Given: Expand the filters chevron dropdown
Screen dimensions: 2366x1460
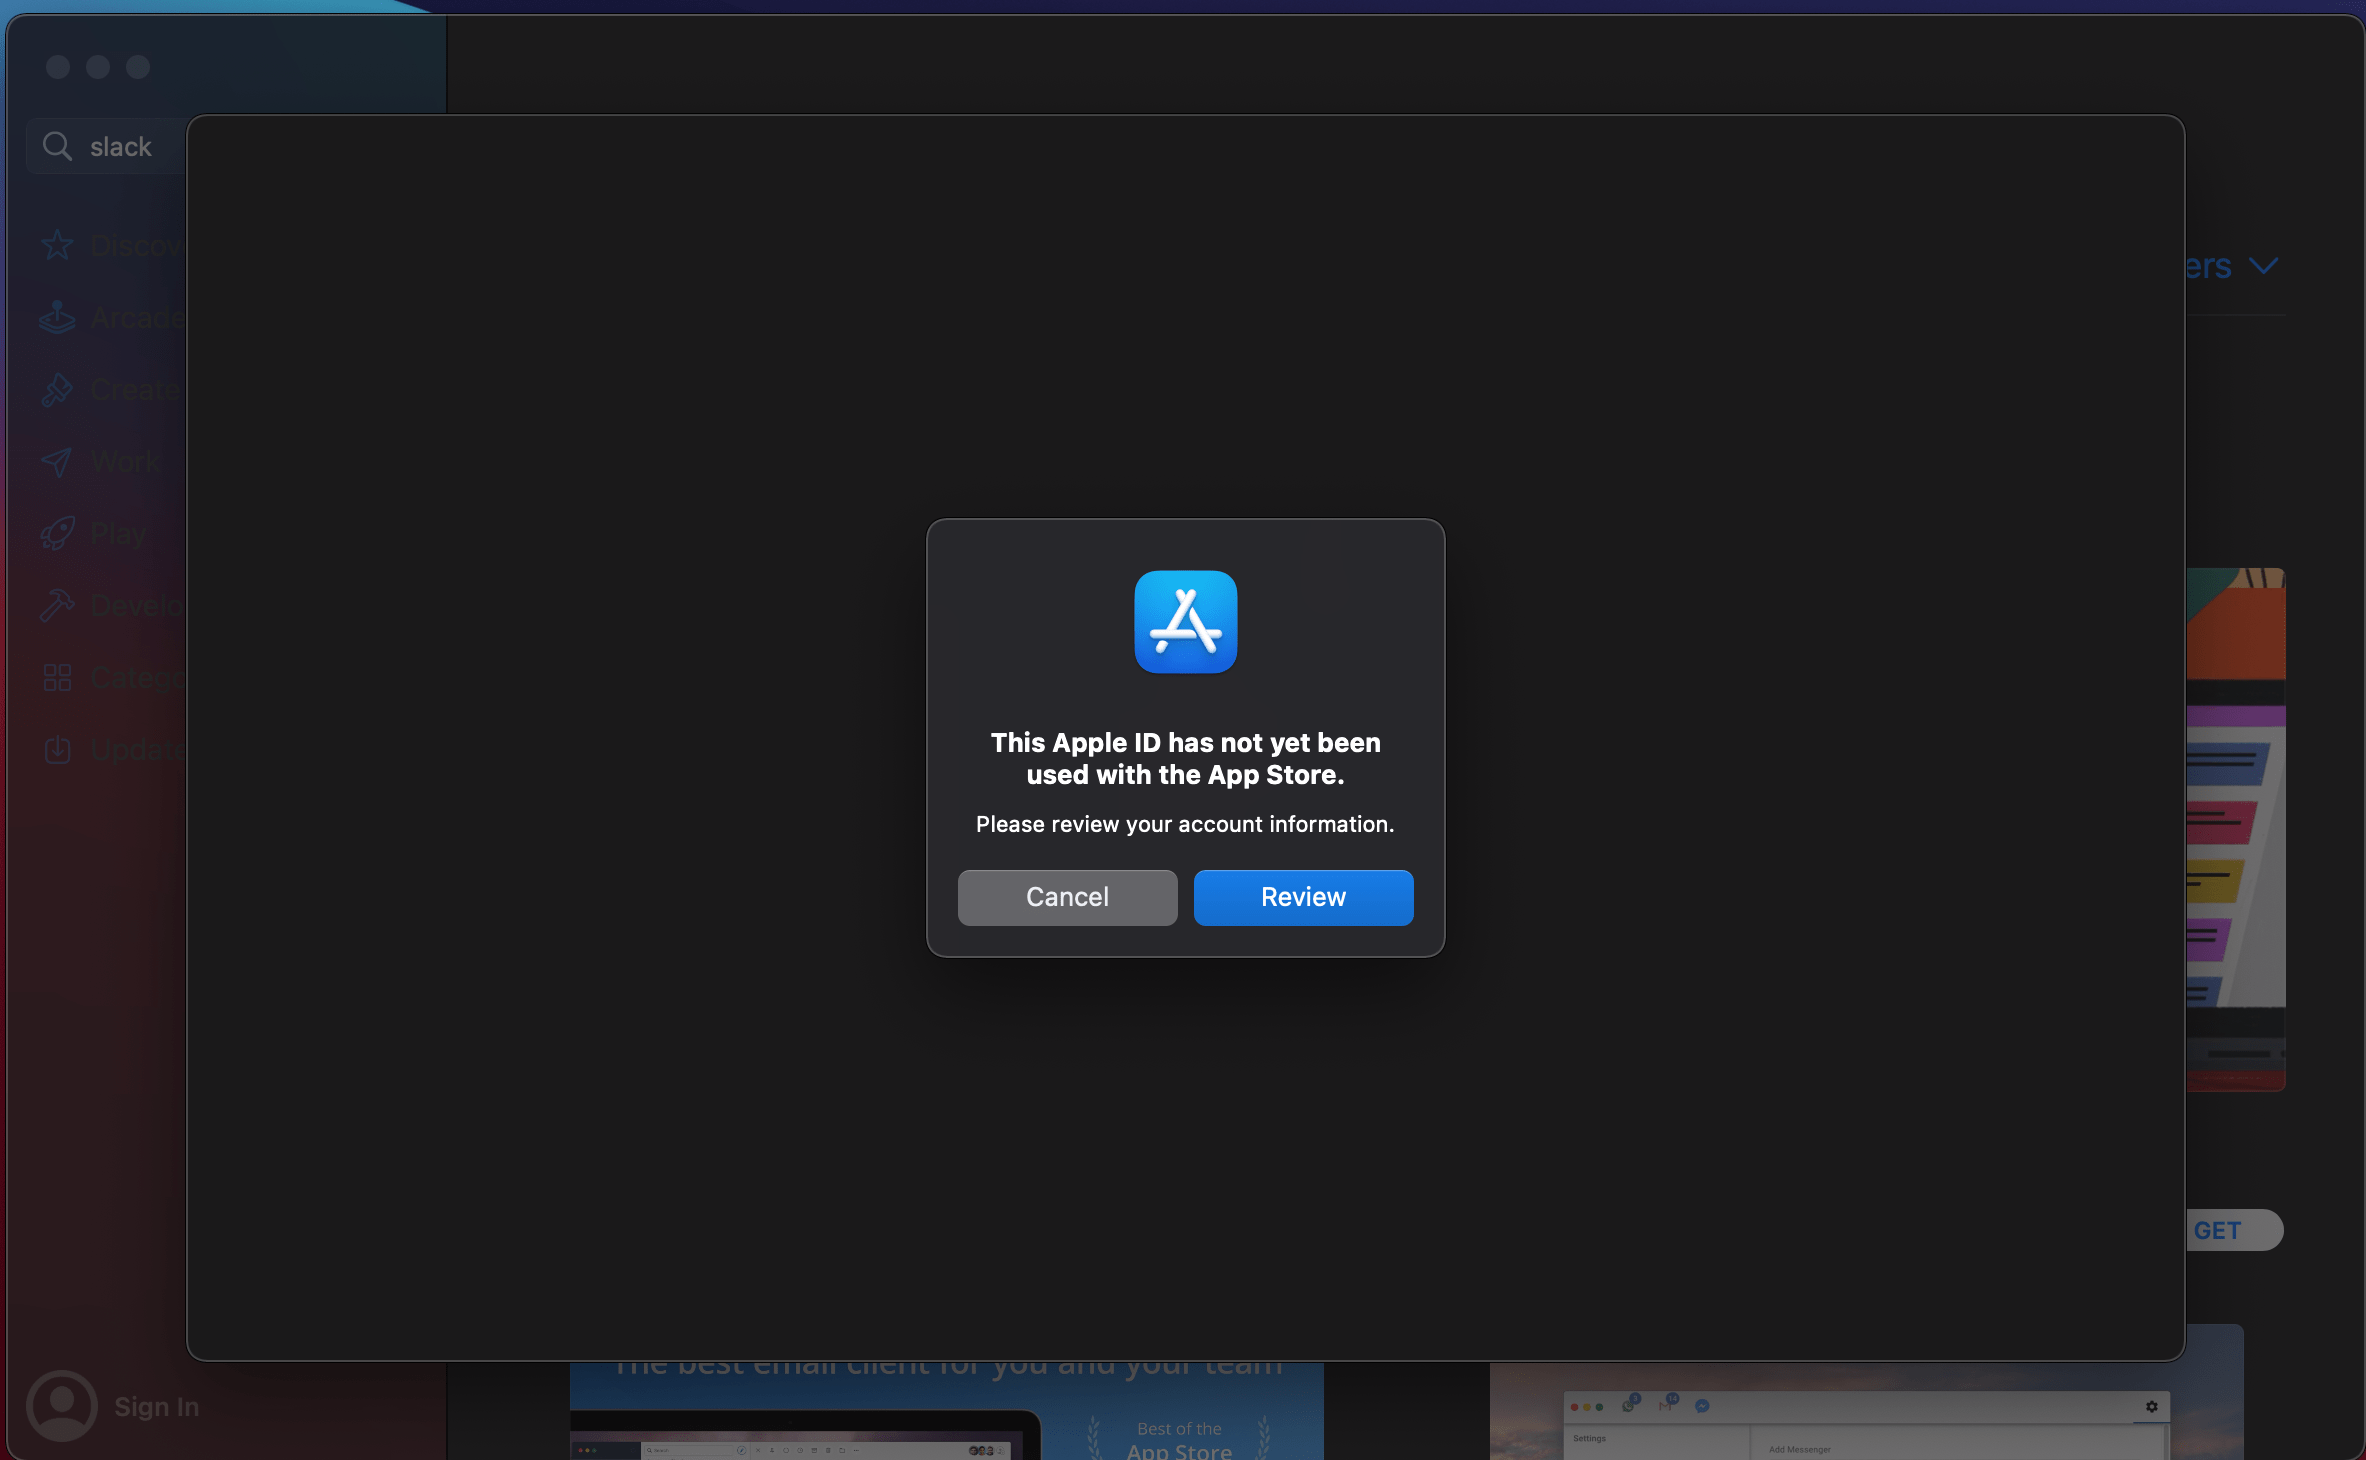Looking at the screenshot, I should (x=2263, y=266).
